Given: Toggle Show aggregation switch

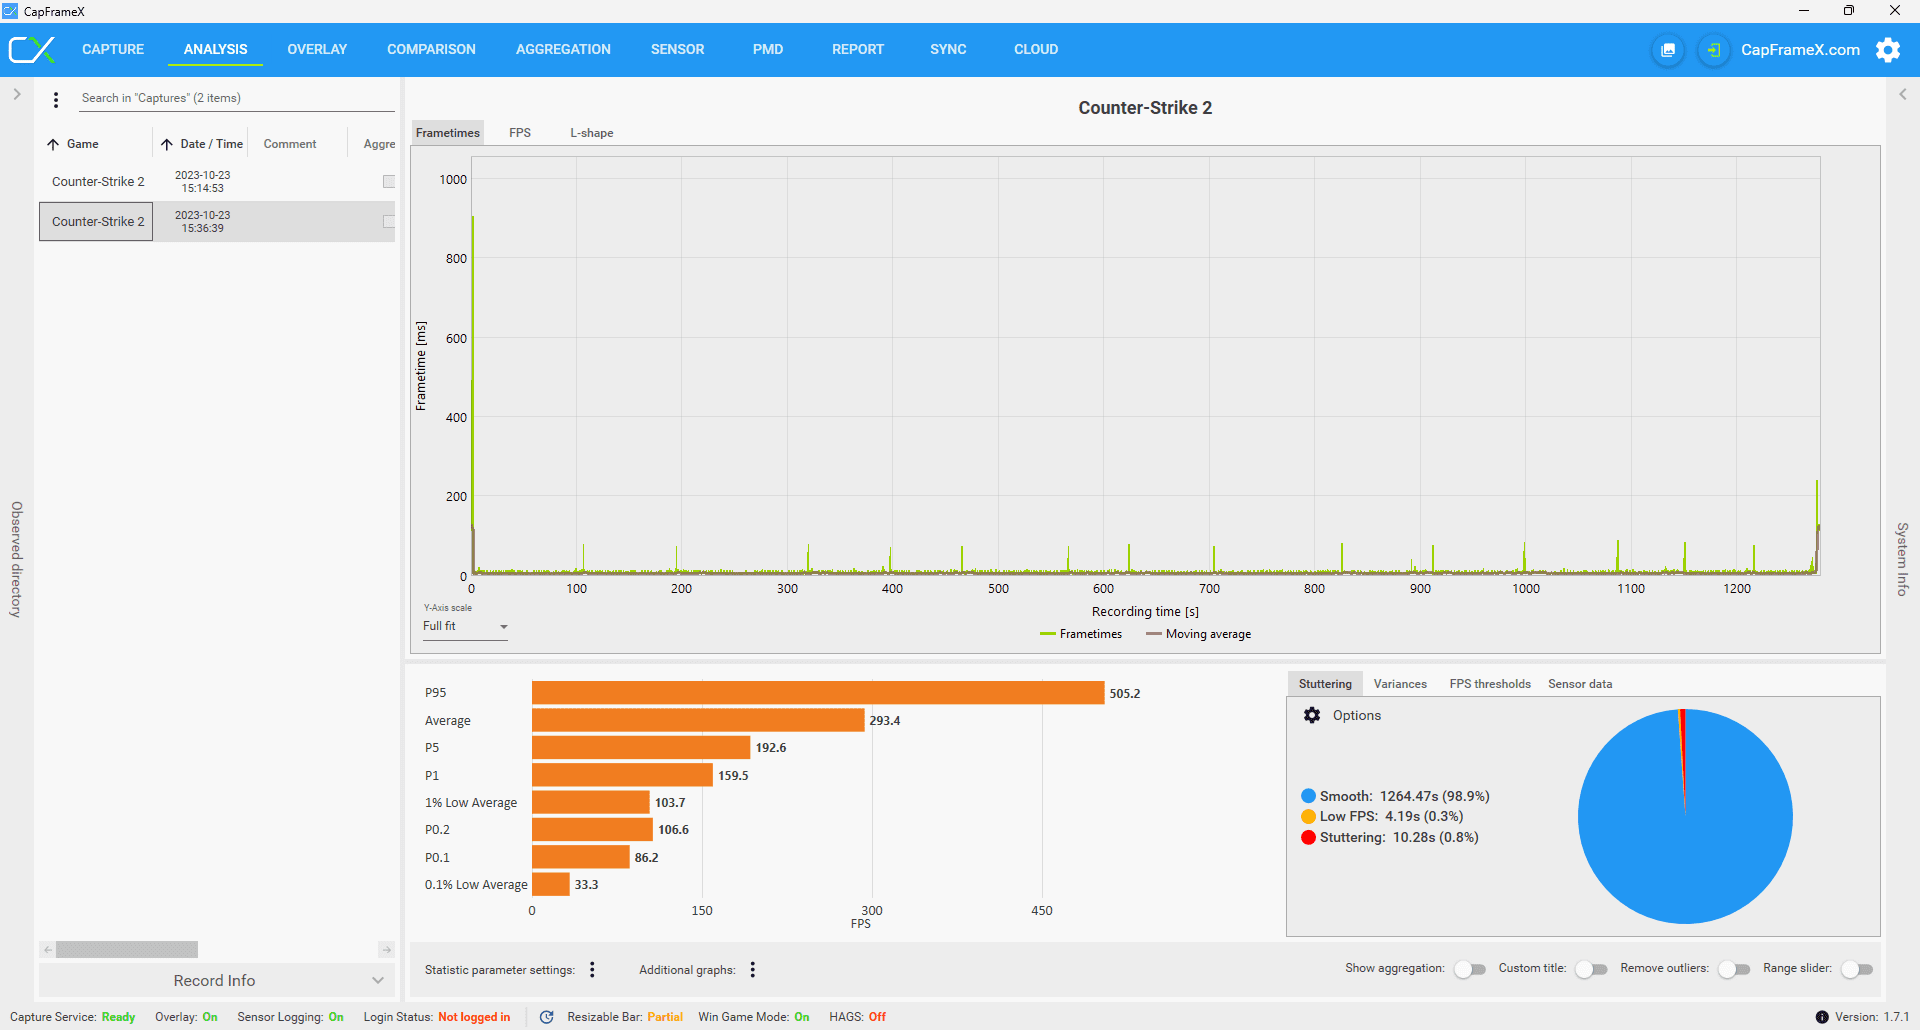Looking at the screenshot, I should 1469,969.
